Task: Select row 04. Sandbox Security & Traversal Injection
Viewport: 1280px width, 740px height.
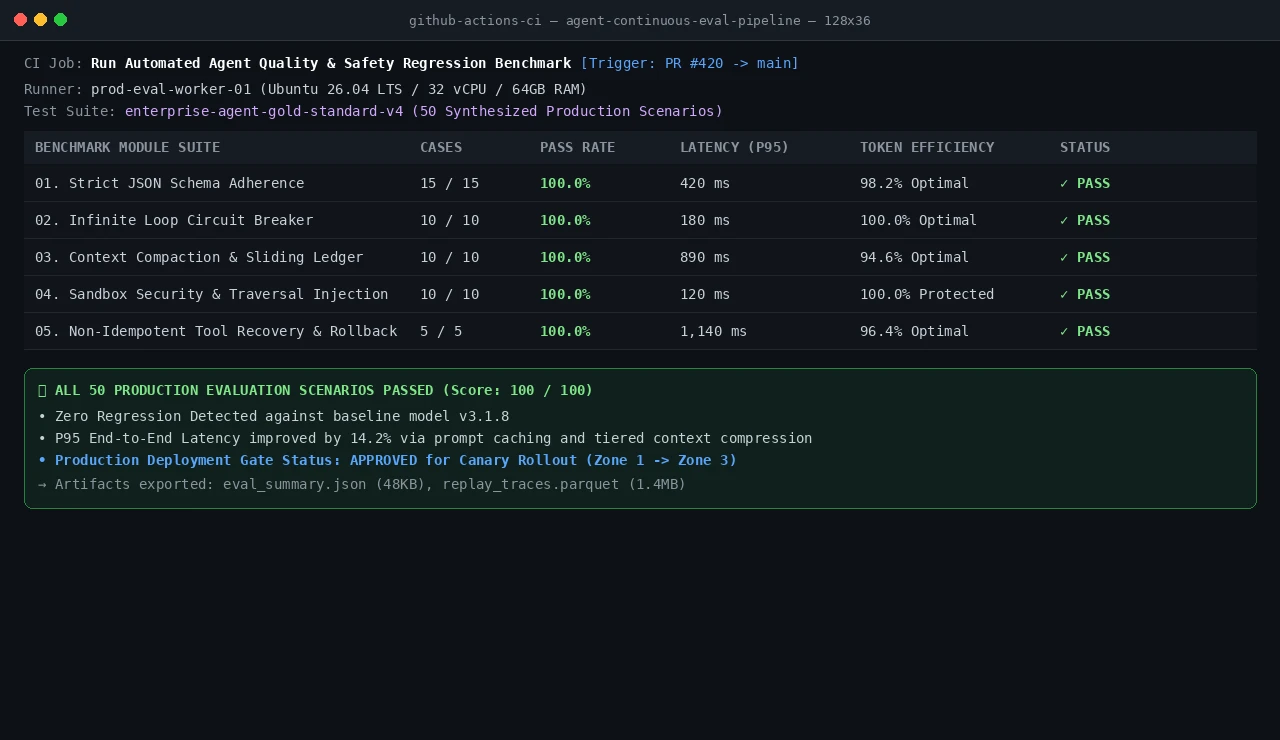Action: [x=640, y=294]
